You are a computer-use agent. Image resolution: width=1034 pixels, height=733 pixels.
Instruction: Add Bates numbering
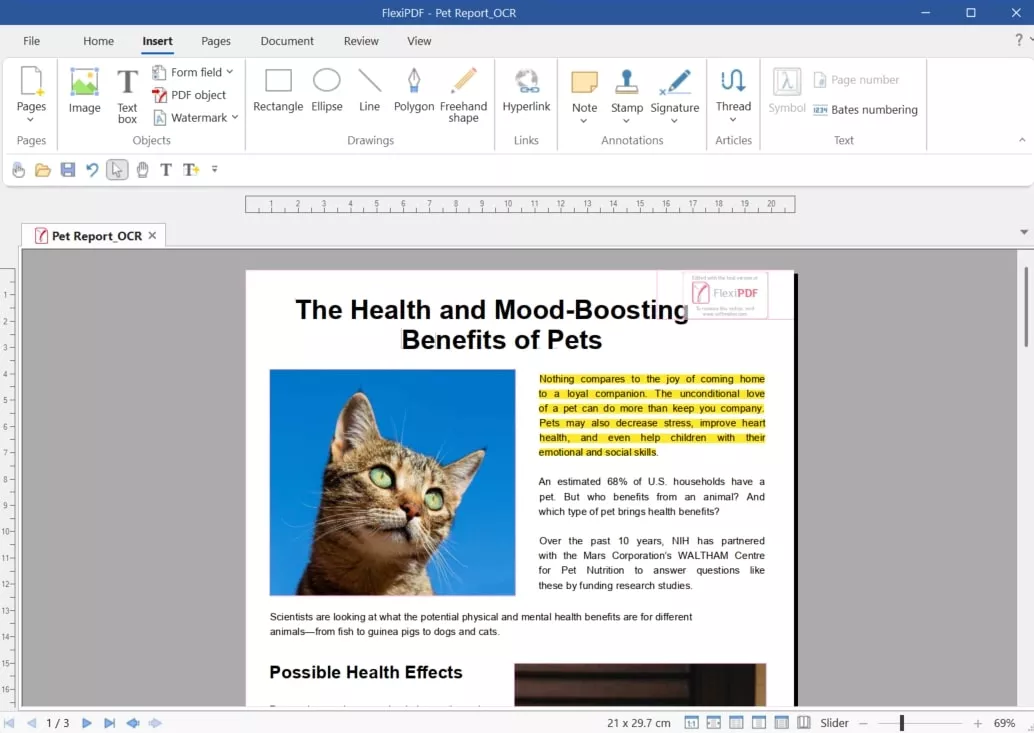pos(865,109)
